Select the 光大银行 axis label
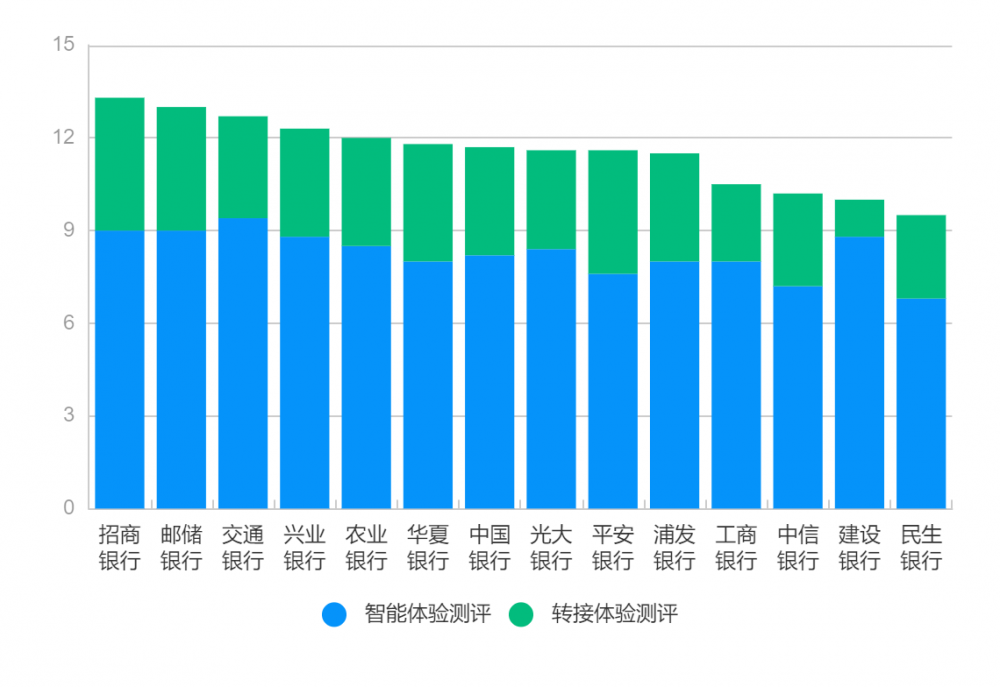 coord(552,547)
